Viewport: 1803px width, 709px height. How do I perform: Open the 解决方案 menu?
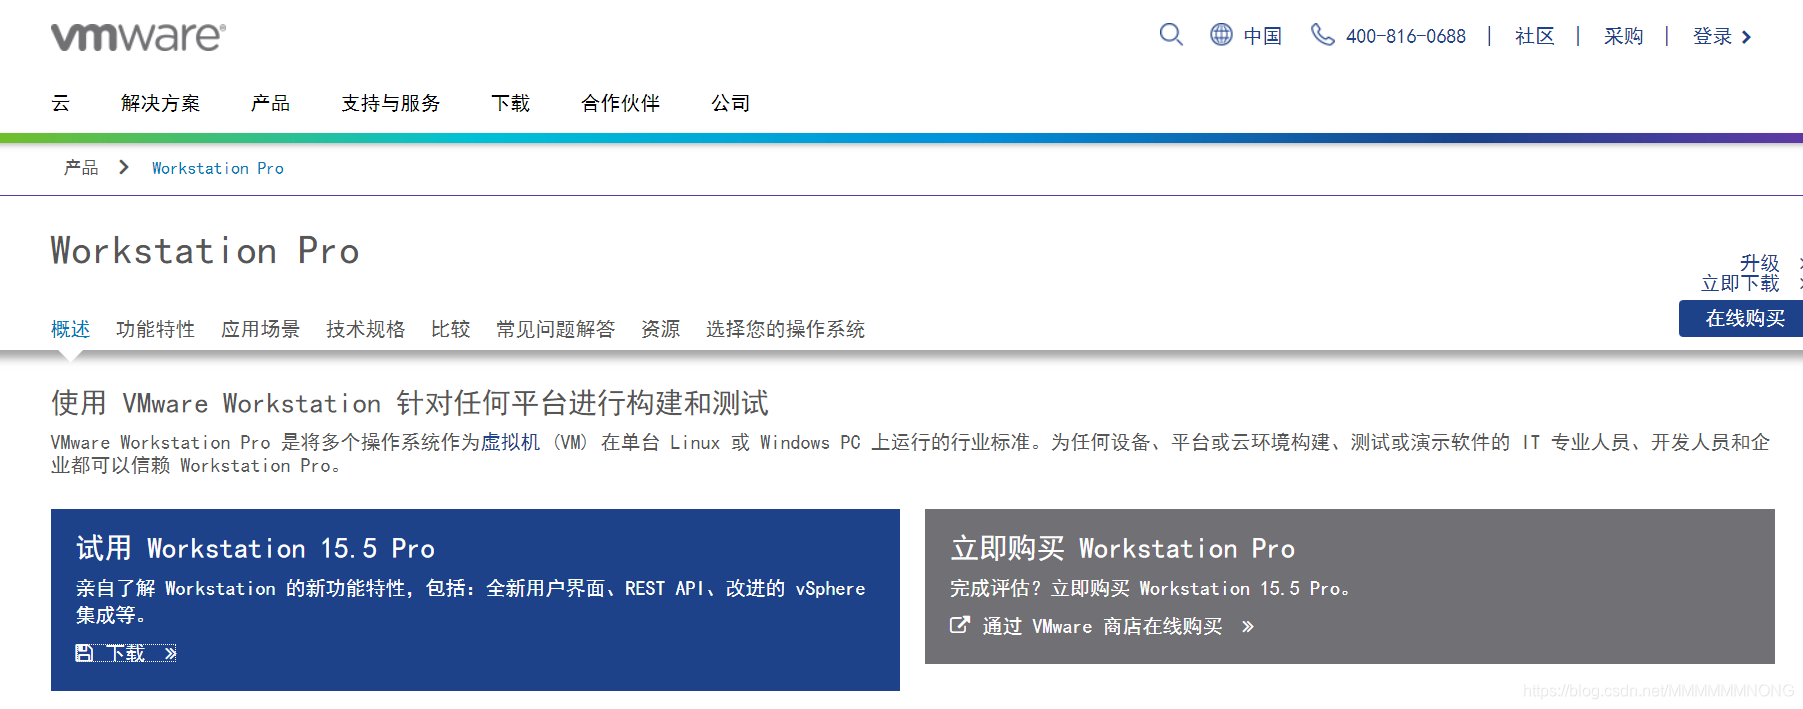point(160,103)
